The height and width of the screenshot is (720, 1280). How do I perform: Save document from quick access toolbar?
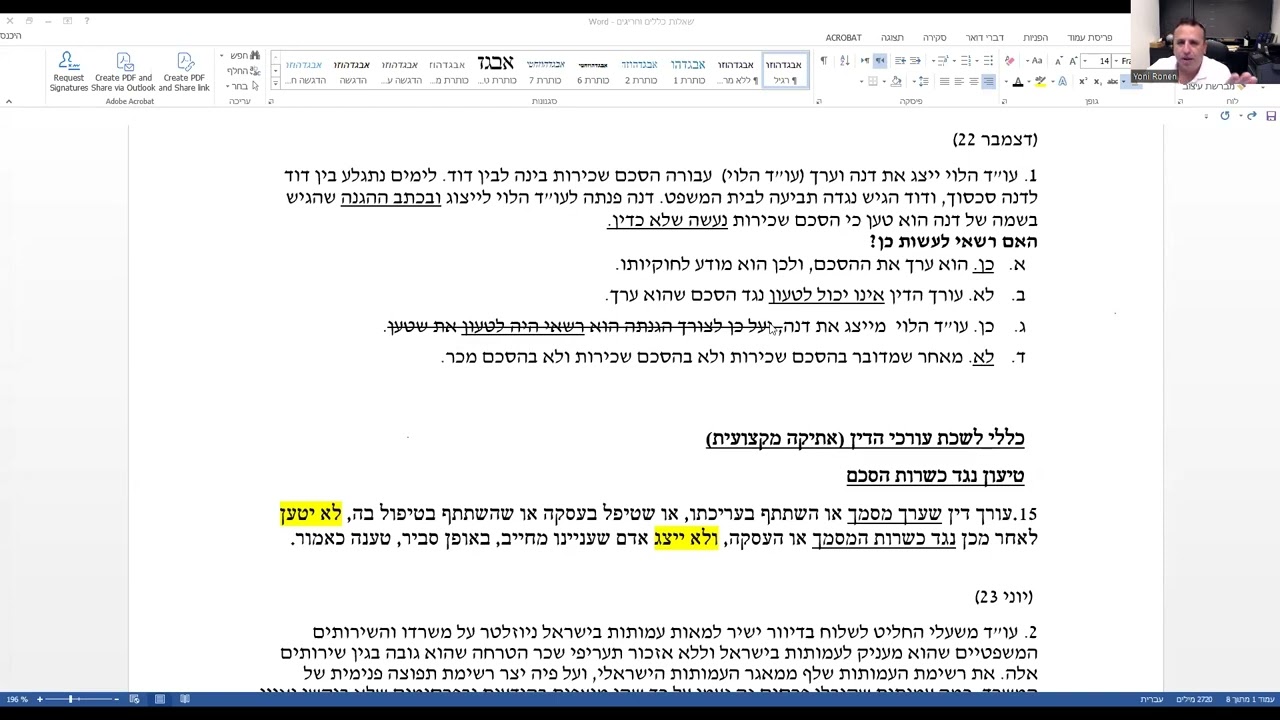point(1271,116)
